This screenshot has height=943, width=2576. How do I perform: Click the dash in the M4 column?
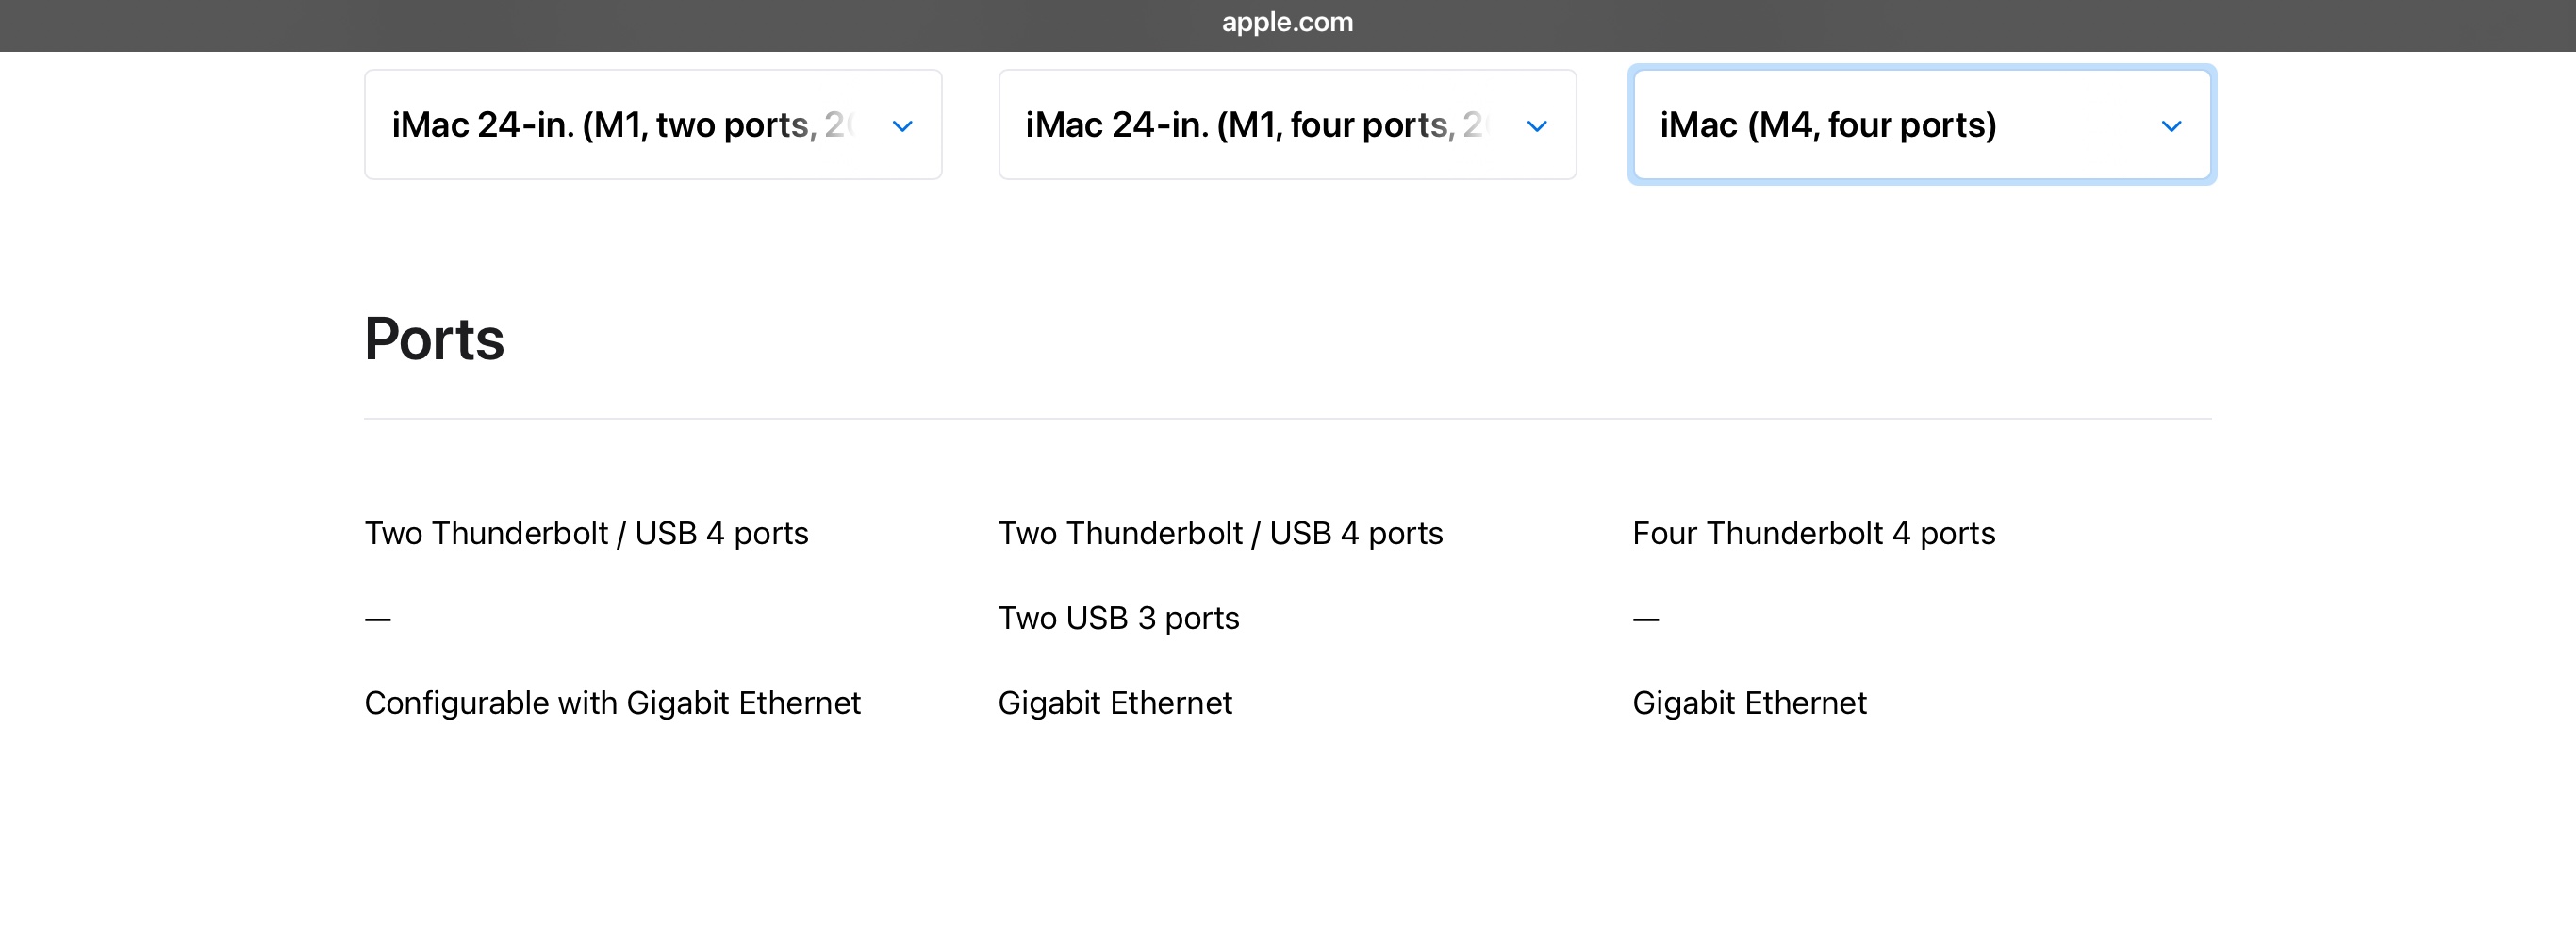click(x=1646, y=620)
